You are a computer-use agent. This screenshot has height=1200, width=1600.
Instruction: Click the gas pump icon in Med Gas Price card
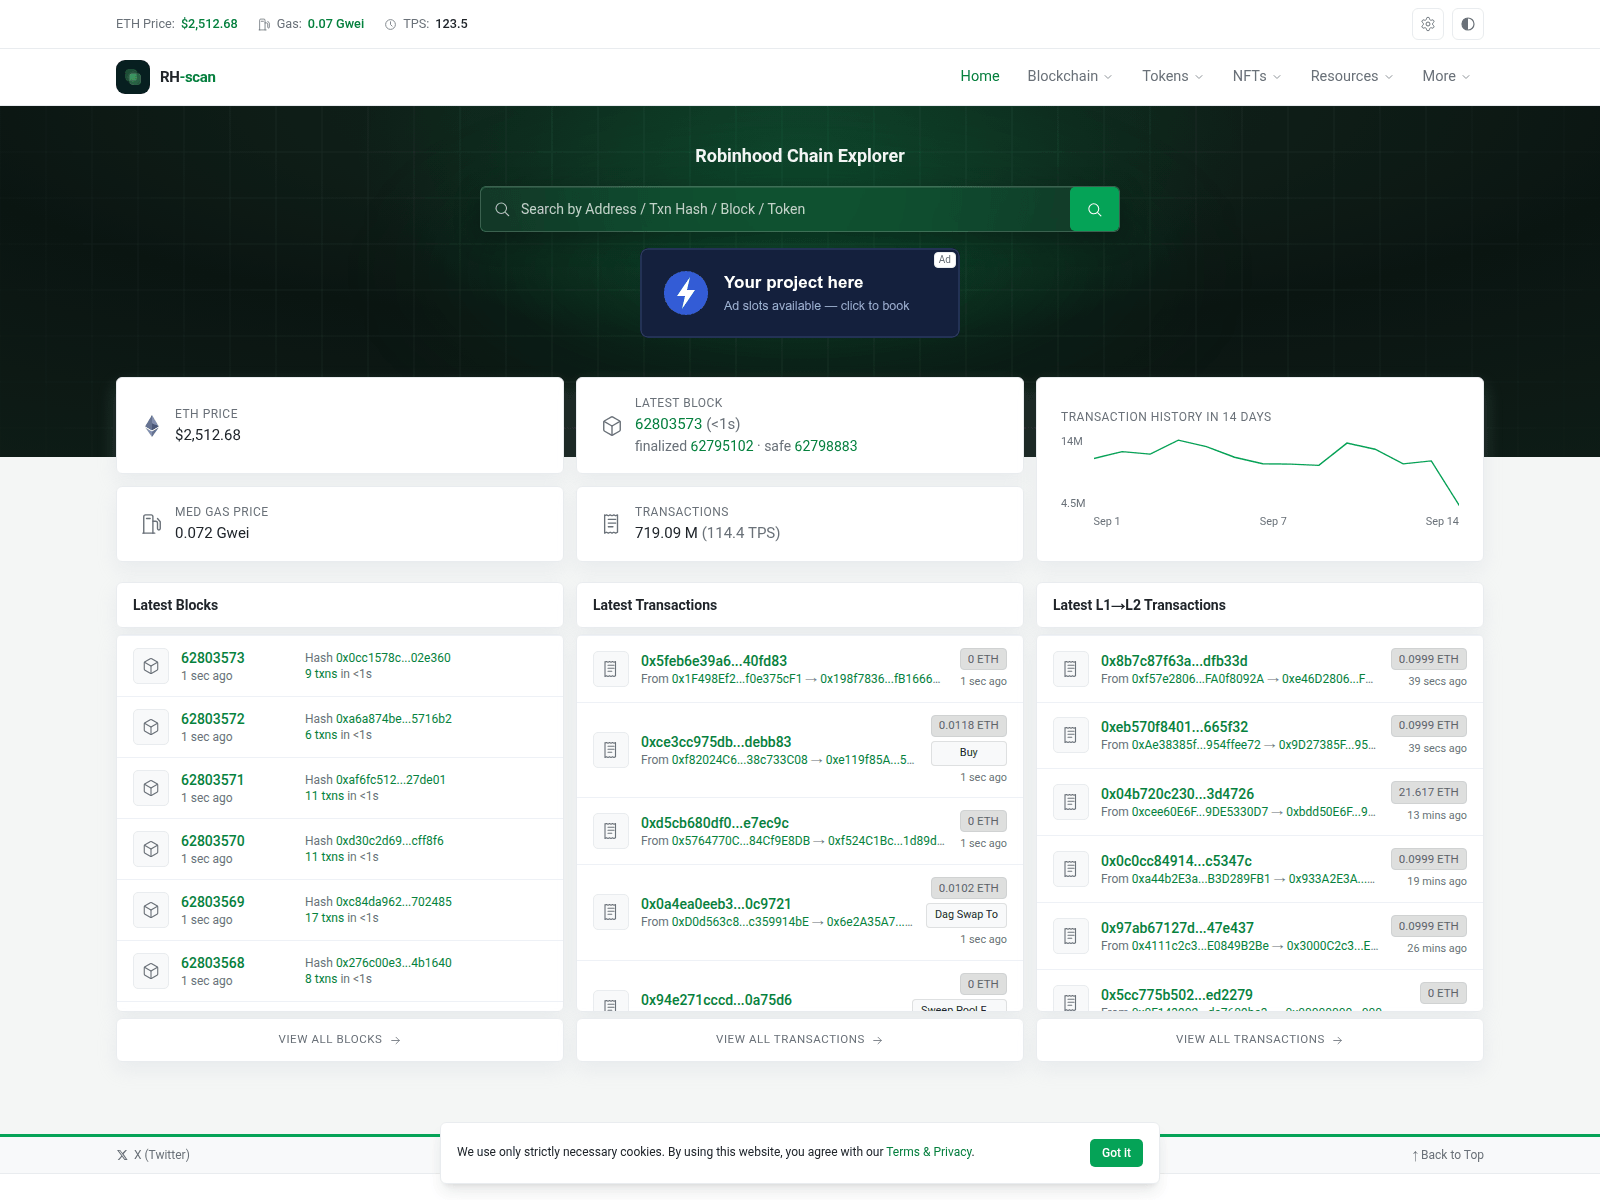[x=152, y=524]
